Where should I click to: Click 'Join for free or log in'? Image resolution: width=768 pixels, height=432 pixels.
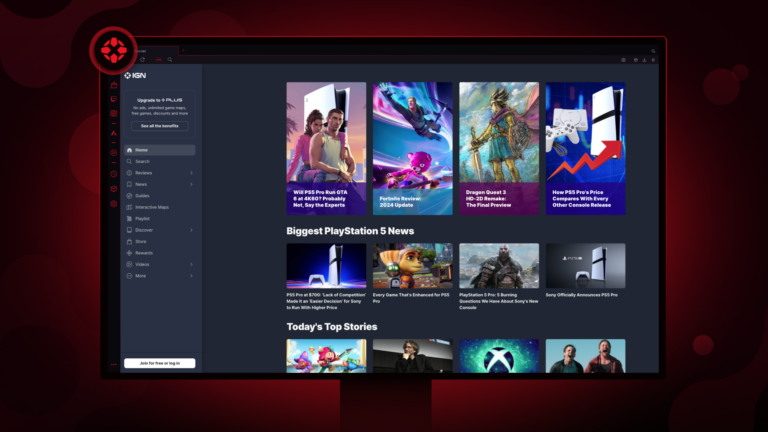pos(160,363)
